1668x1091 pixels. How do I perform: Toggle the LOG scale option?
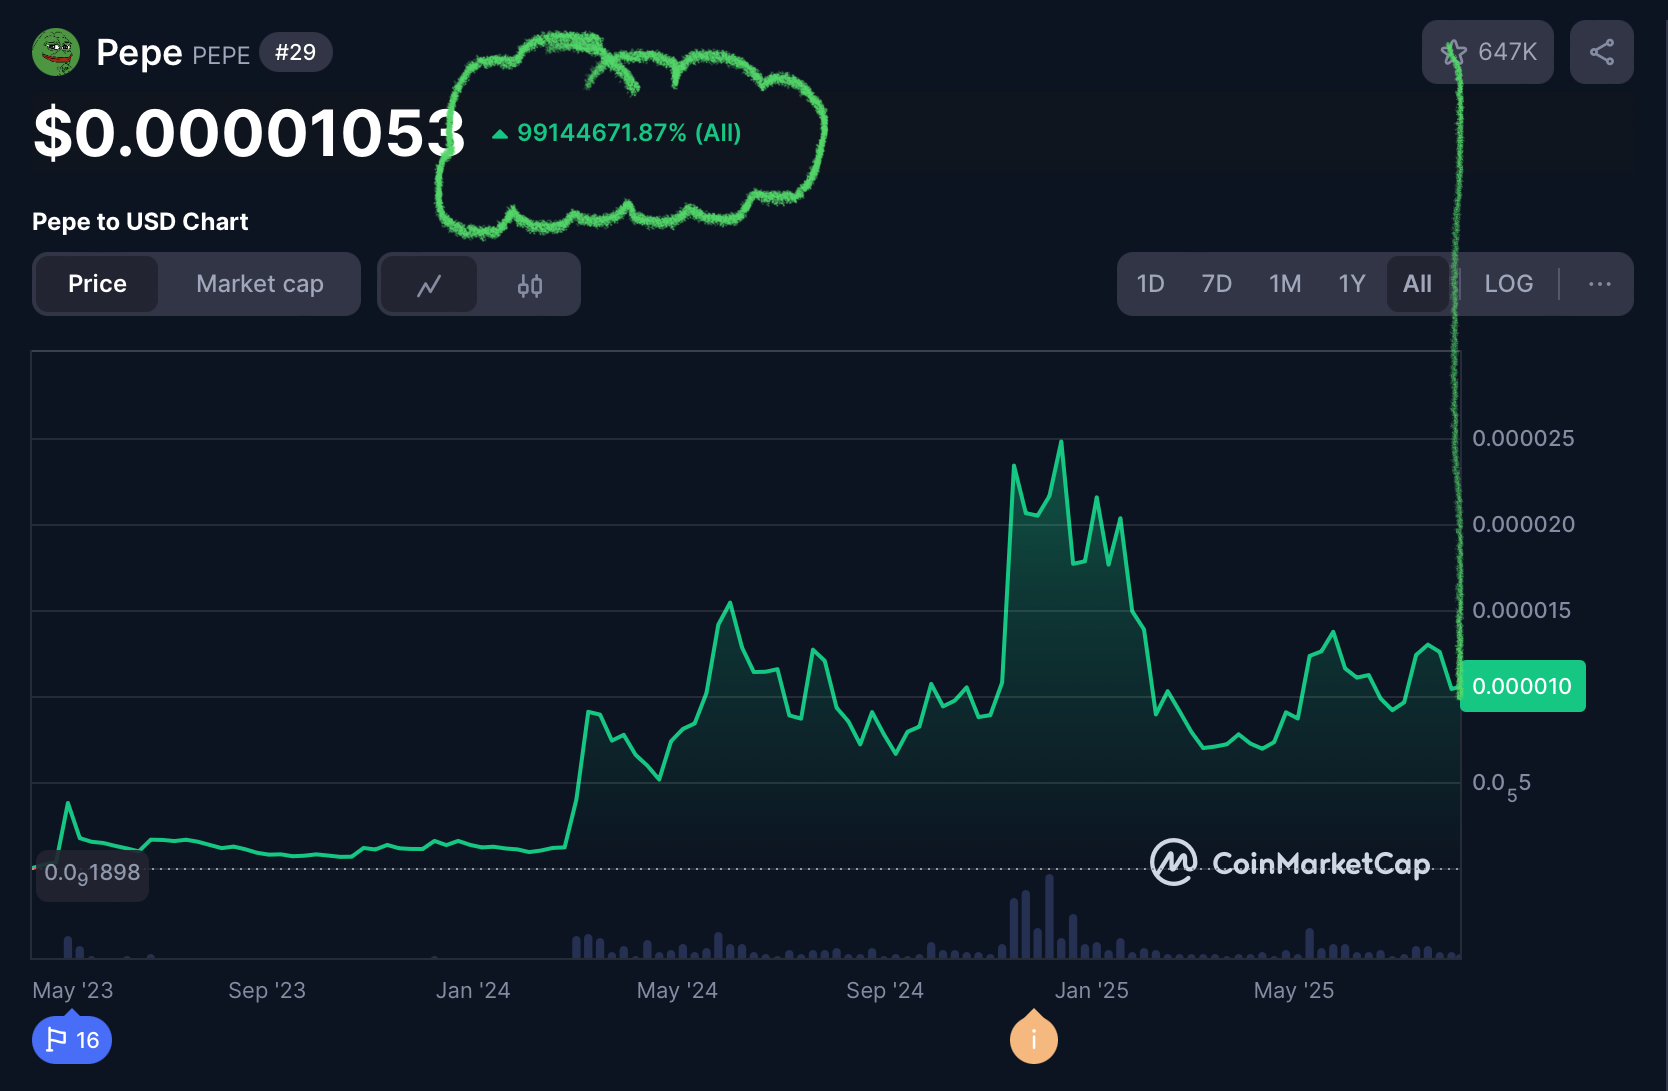pos(1509,284)
